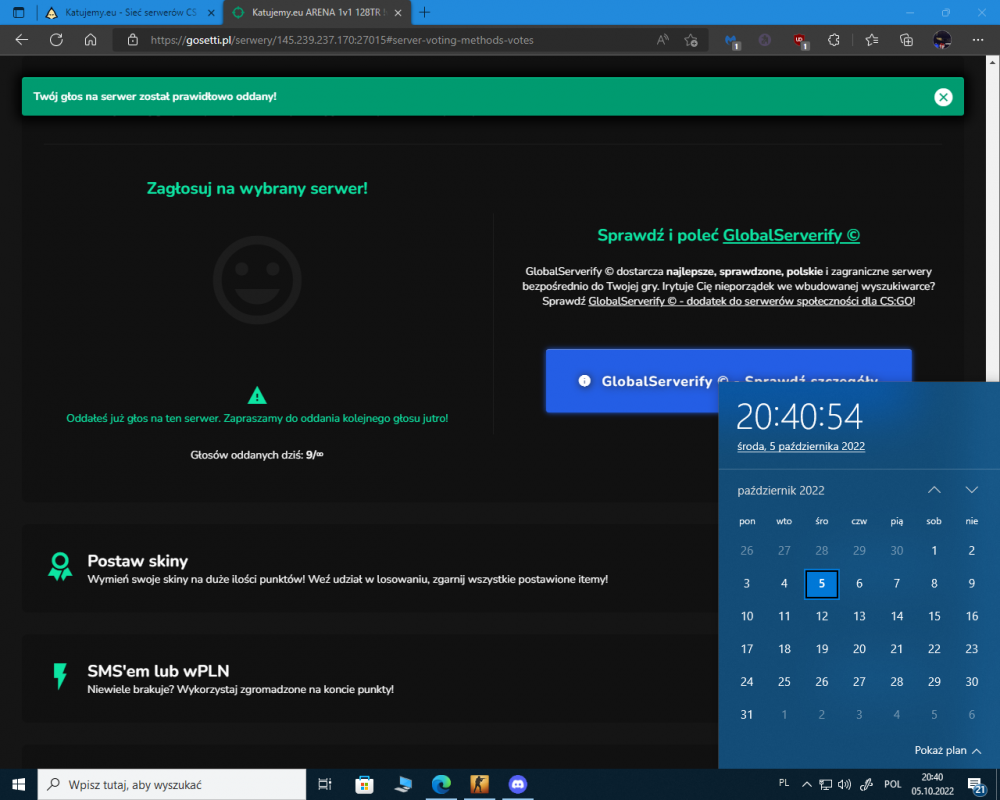The height and width of the screenshot is (800, 1000).
Task: Select October 31 in the calendar
Action: pyautogui.click(x=747, y=715)
